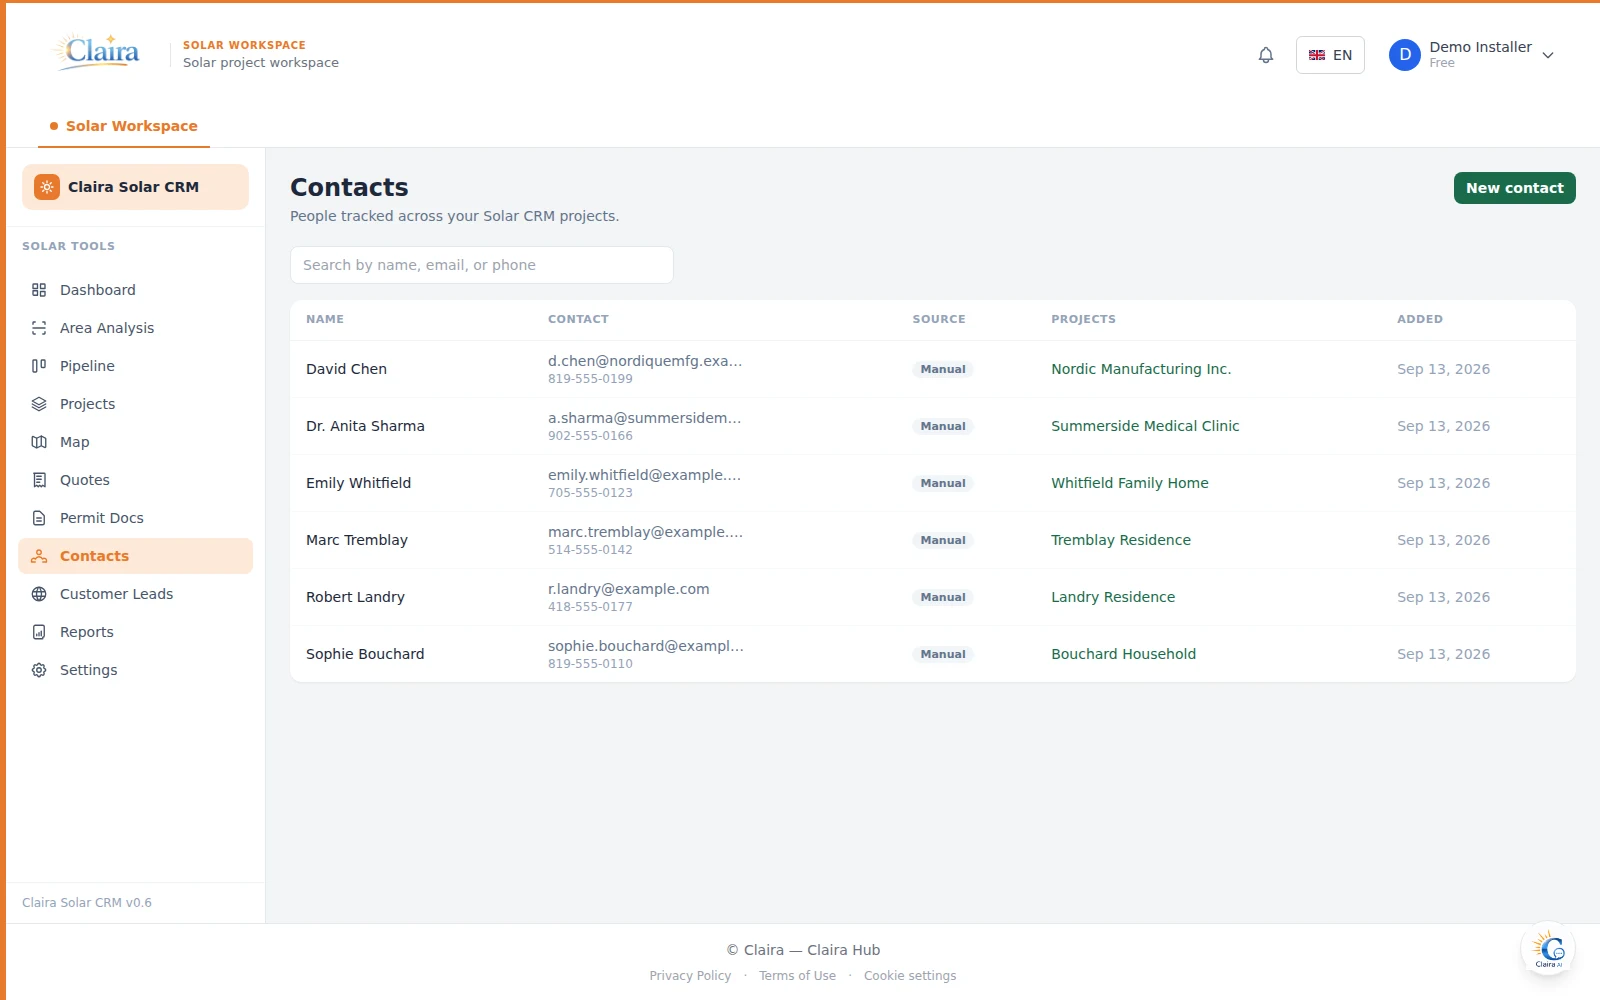Image resolution: width=1600 pixels, height=1000 pixels.
Task: Go to Dashboard in sidebar
Action: [x=135, y=290]
